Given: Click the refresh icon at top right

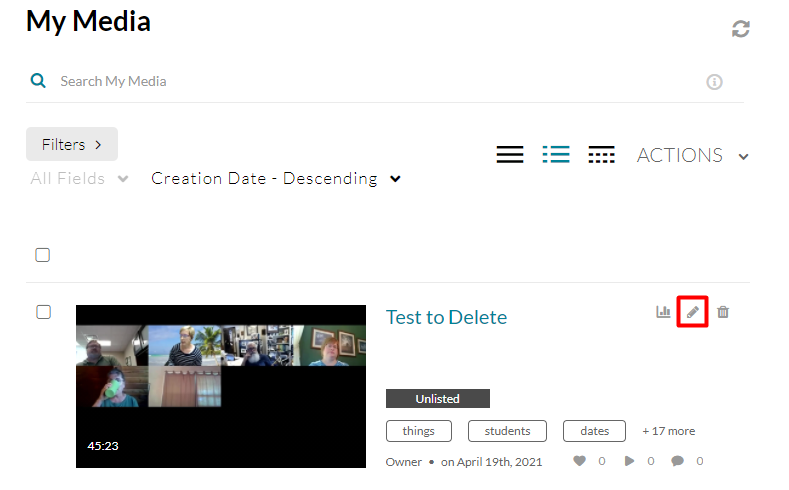Looking at the screenshot, I should (x=740, y=29).
